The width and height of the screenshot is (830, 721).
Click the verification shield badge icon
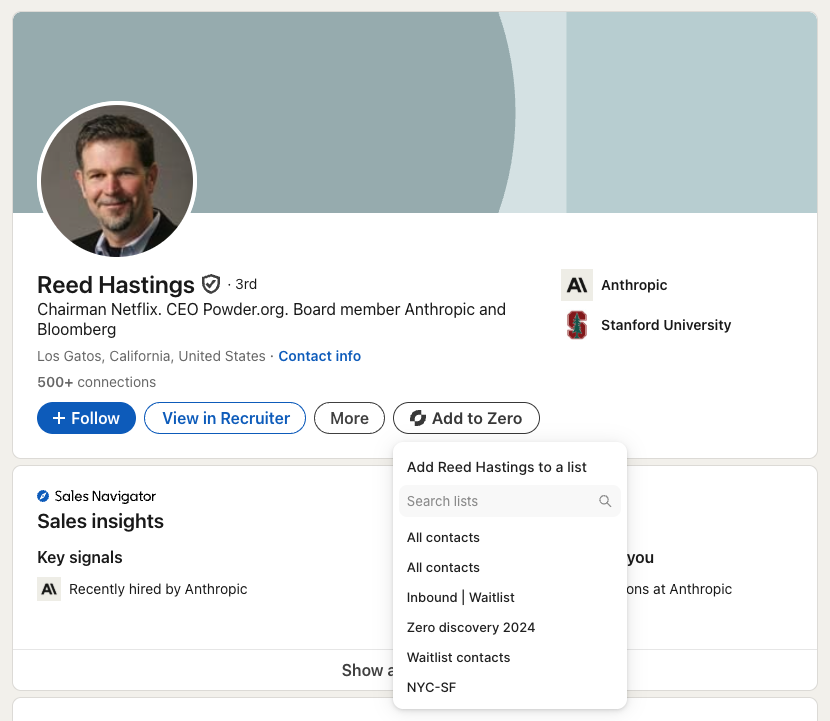211,284
